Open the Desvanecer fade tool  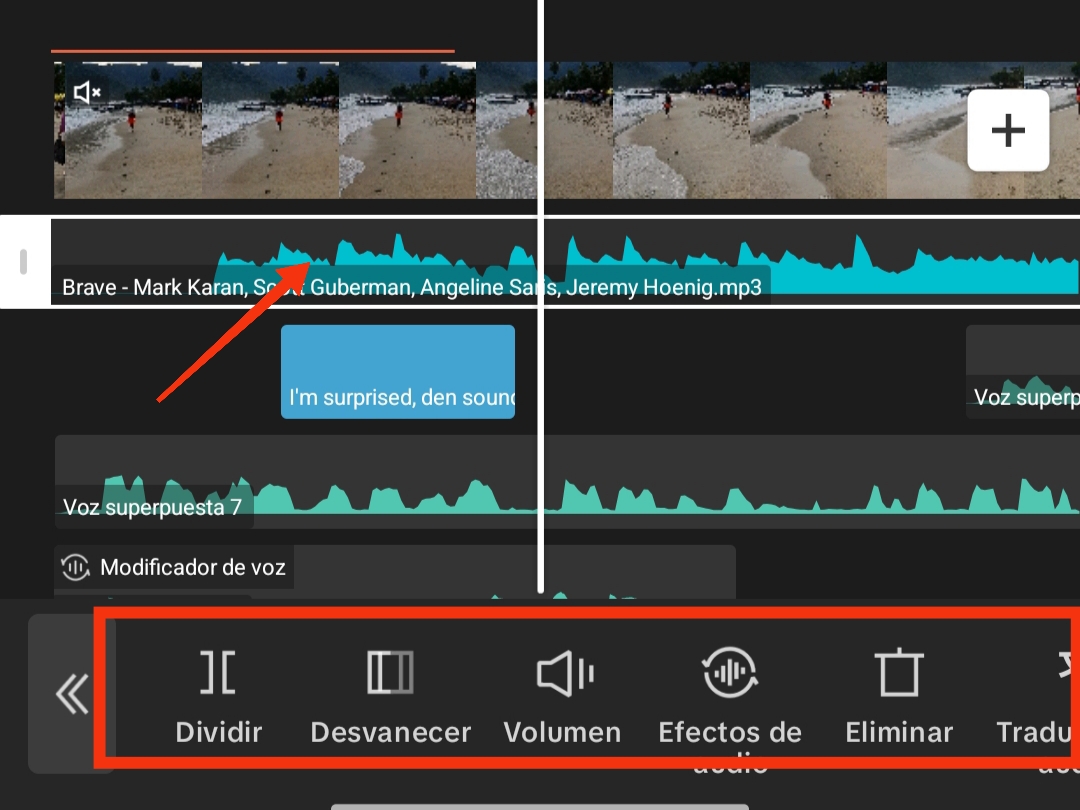390,672
